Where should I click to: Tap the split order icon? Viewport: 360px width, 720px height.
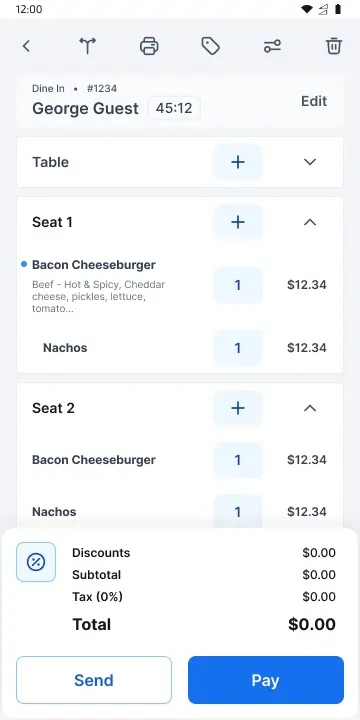(87, 46)
